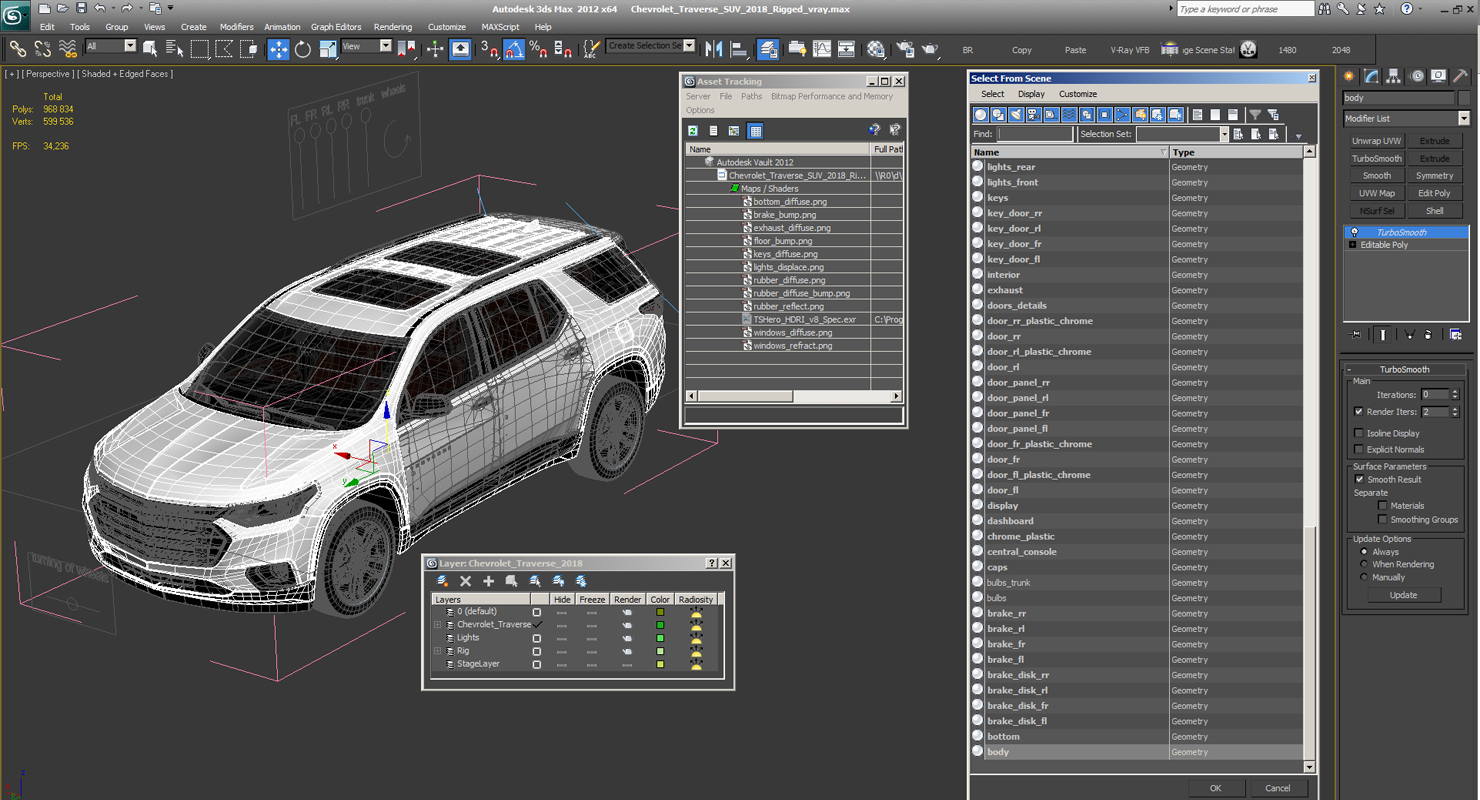Open the Selection Set dropdown in Select From Scene
This screenshot has width=1480, height=800.
click(1223, 134)
